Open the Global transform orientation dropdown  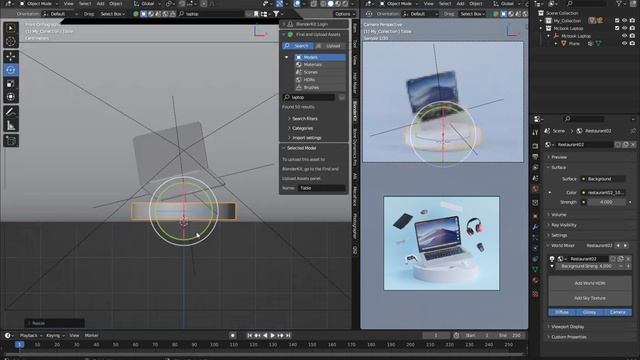pos(148,4)
